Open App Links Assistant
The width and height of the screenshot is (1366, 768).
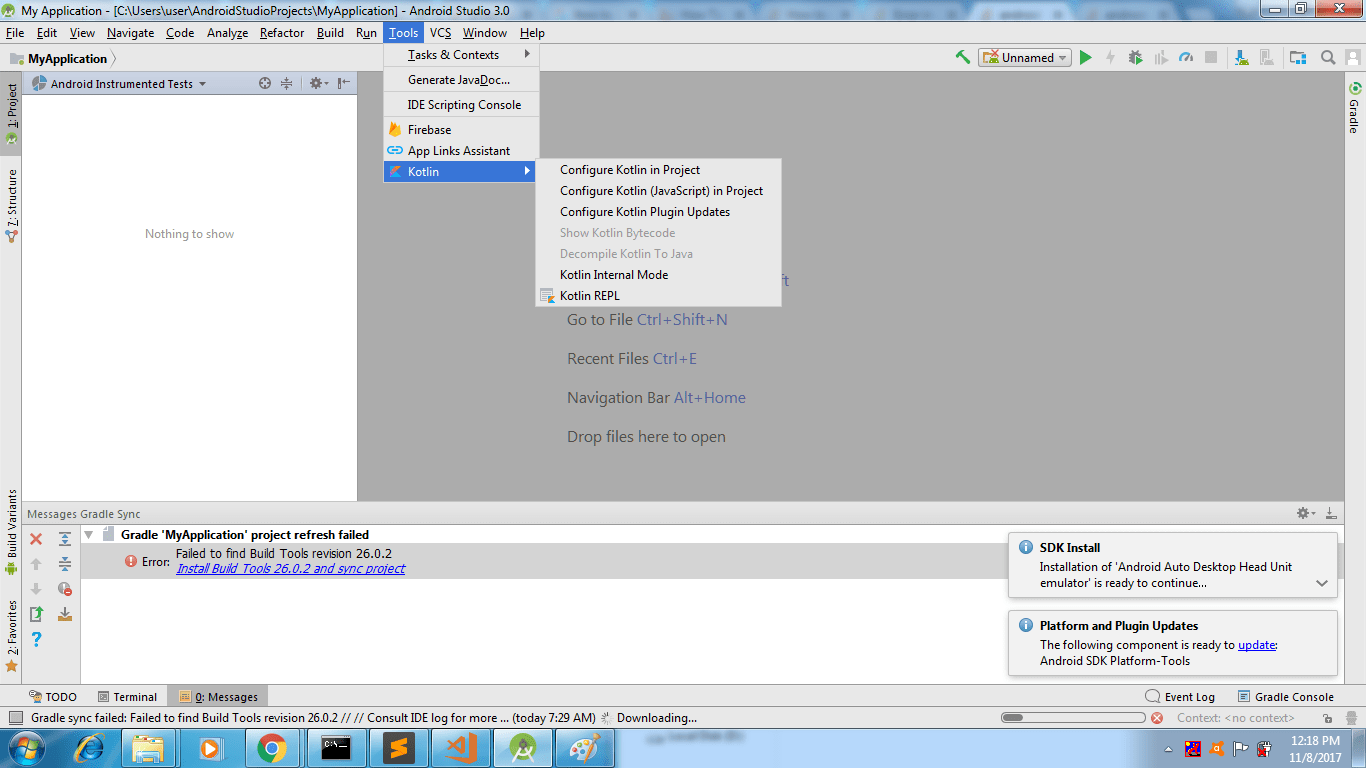(x=461, y=151)
